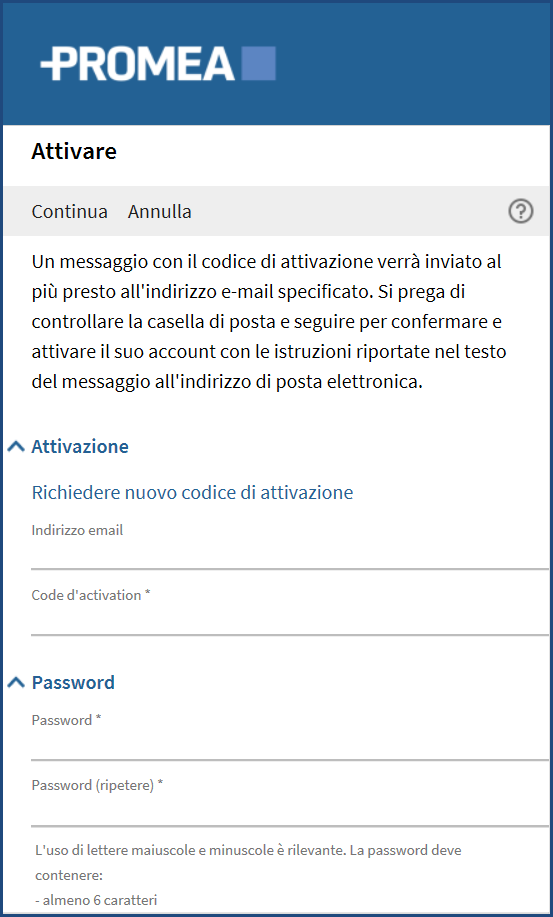Open the Richiedere nuovo codice di attivazione link

pos(192,492)
